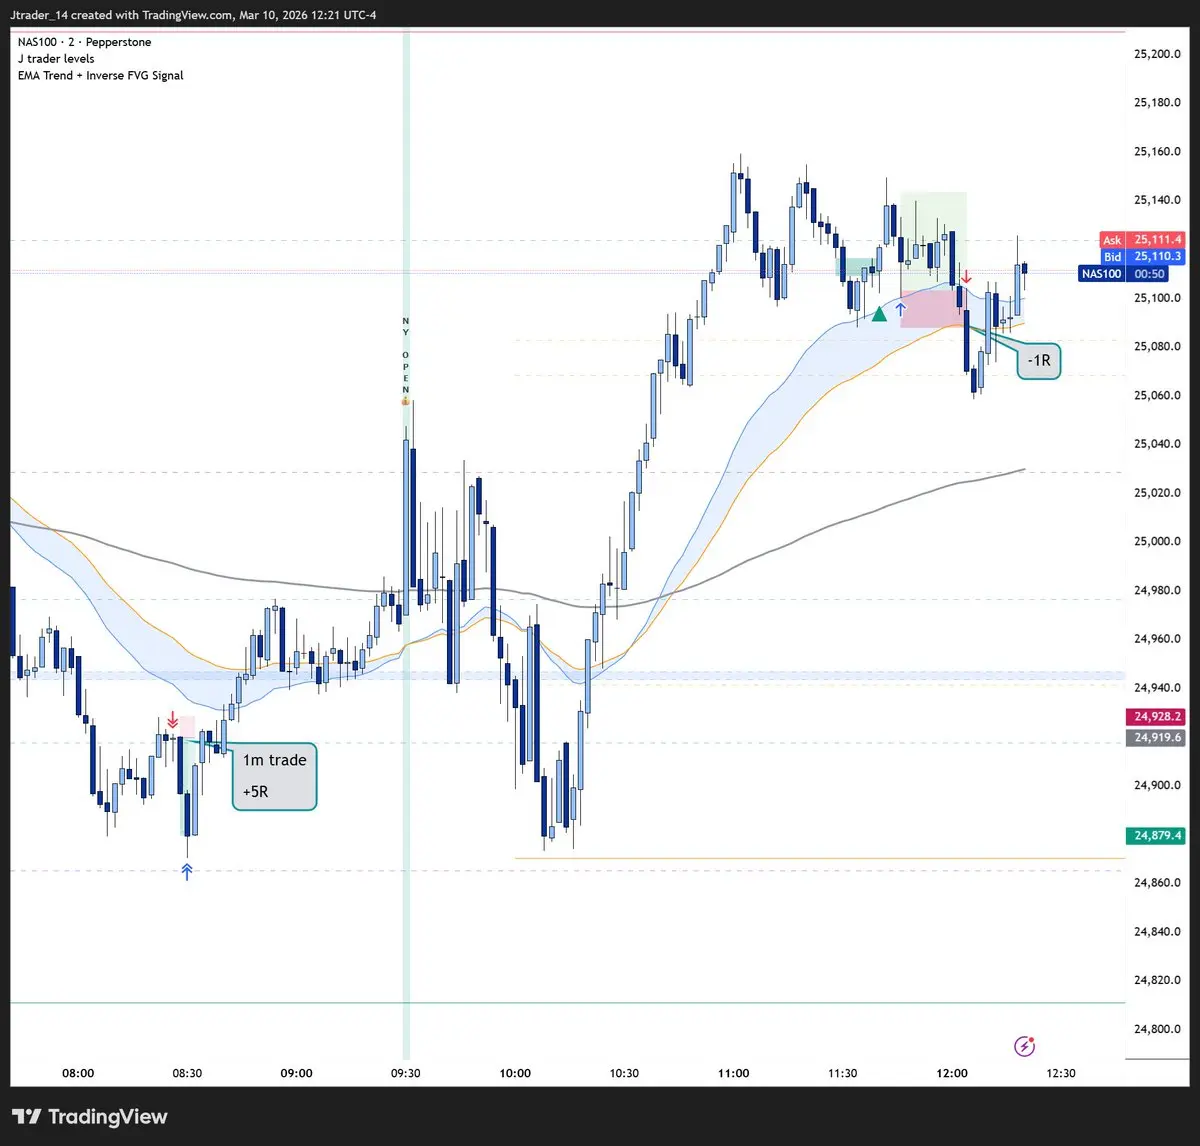This screenshot has height=1146, width=1200.
Task: Click the 25,040.0 price axis label
Action: [1157, 444]
